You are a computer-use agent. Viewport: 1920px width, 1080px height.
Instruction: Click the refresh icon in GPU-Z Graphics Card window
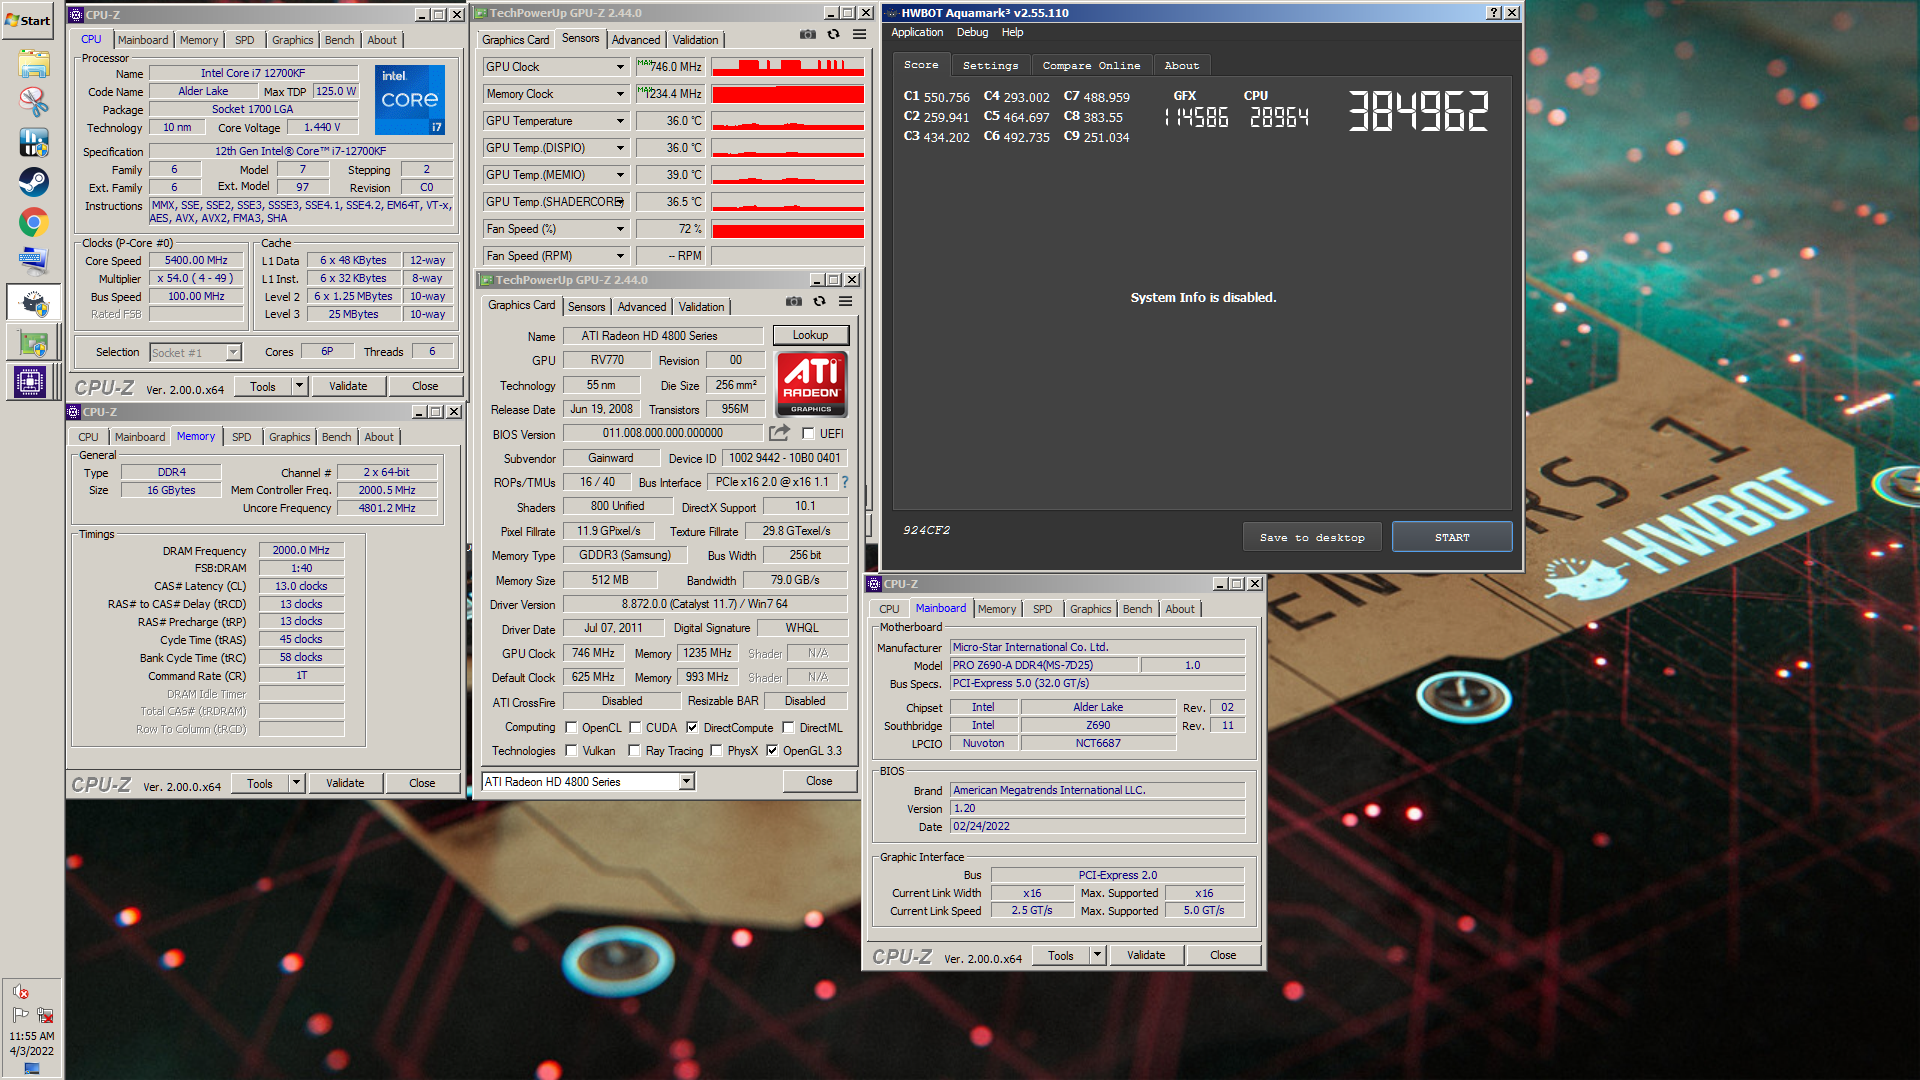click(819, 301)
